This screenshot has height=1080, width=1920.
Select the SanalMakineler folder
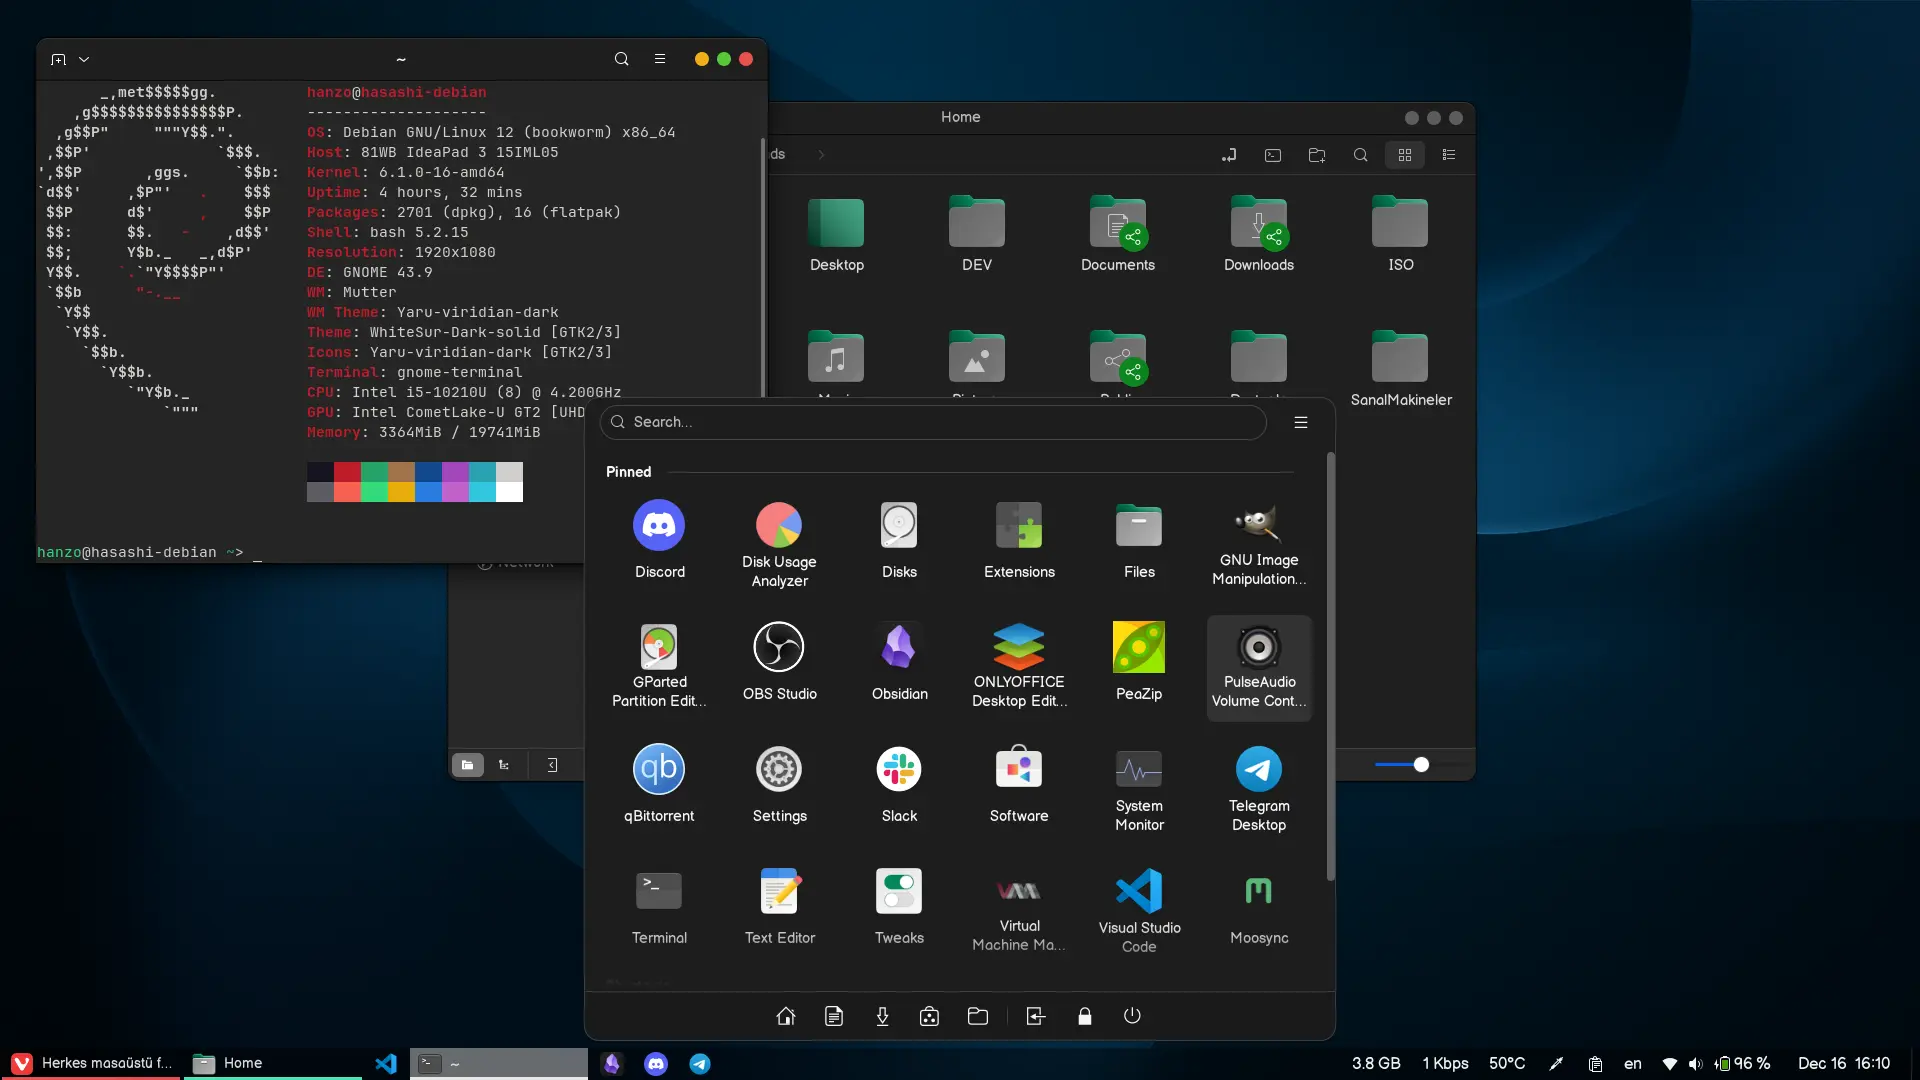(x=1400, y=369)
